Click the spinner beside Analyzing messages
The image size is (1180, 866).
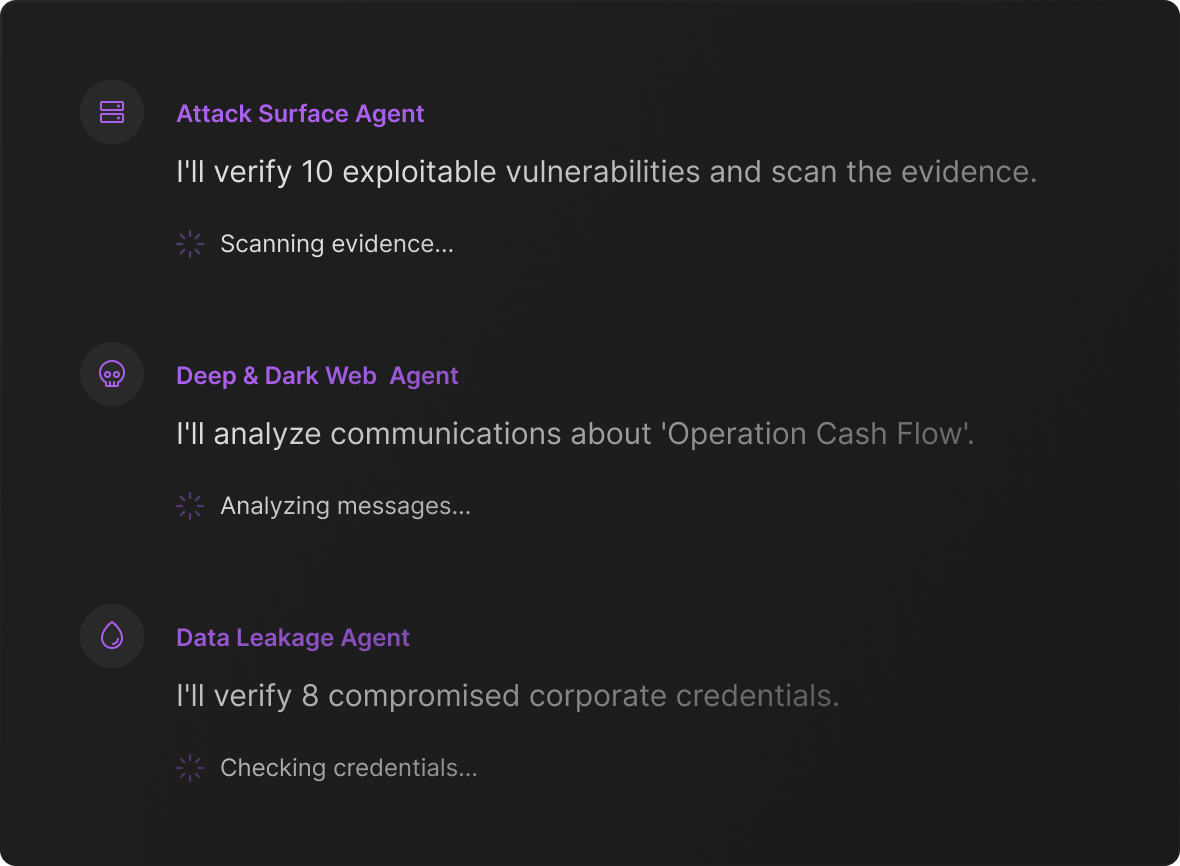point(190,506)
